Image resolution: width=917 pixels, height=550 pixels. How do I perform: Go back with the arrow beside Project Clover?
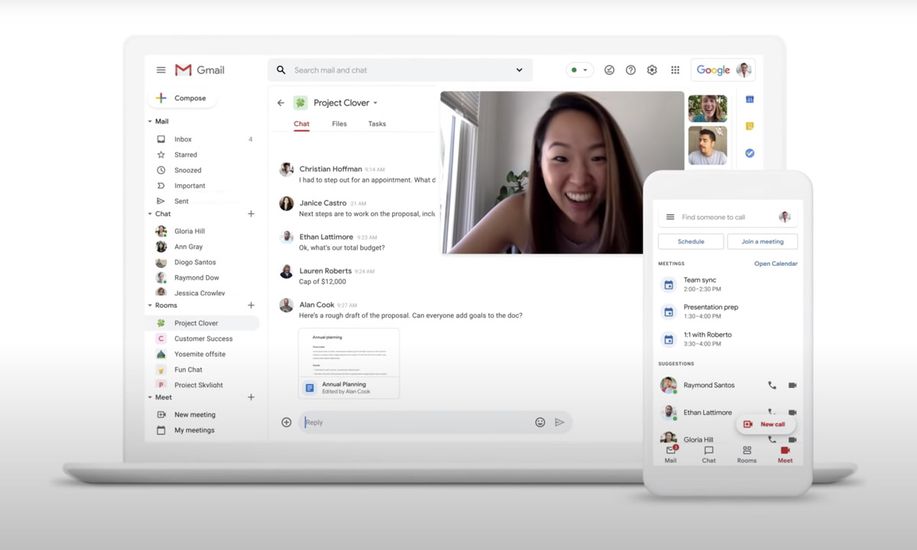click(x=281, y=103)
